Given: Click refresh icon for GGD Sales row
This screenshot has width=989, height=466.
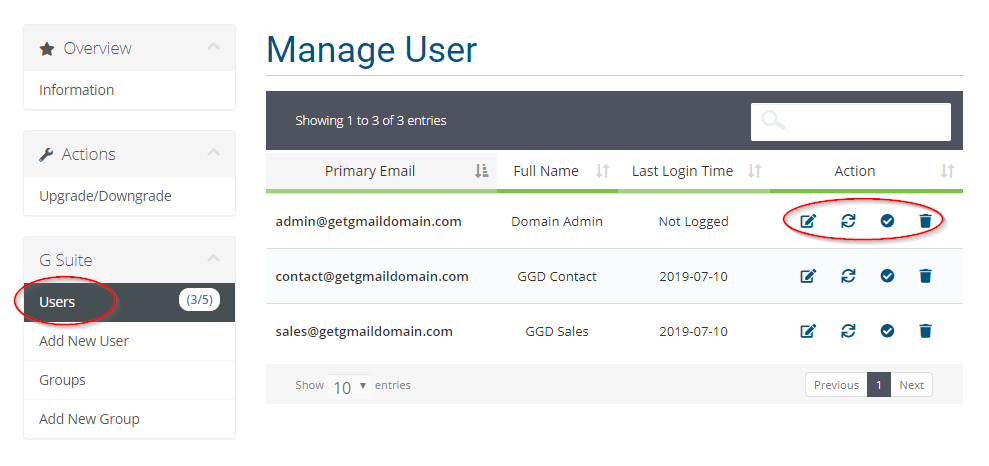Looking at the screenshot, I should tap(848, 330).
